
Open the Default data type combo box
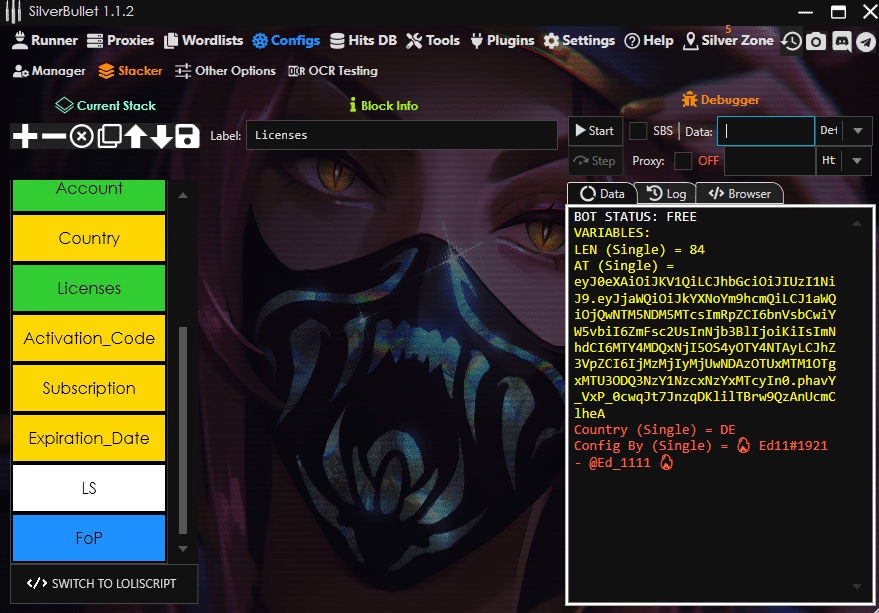point(843,131)
